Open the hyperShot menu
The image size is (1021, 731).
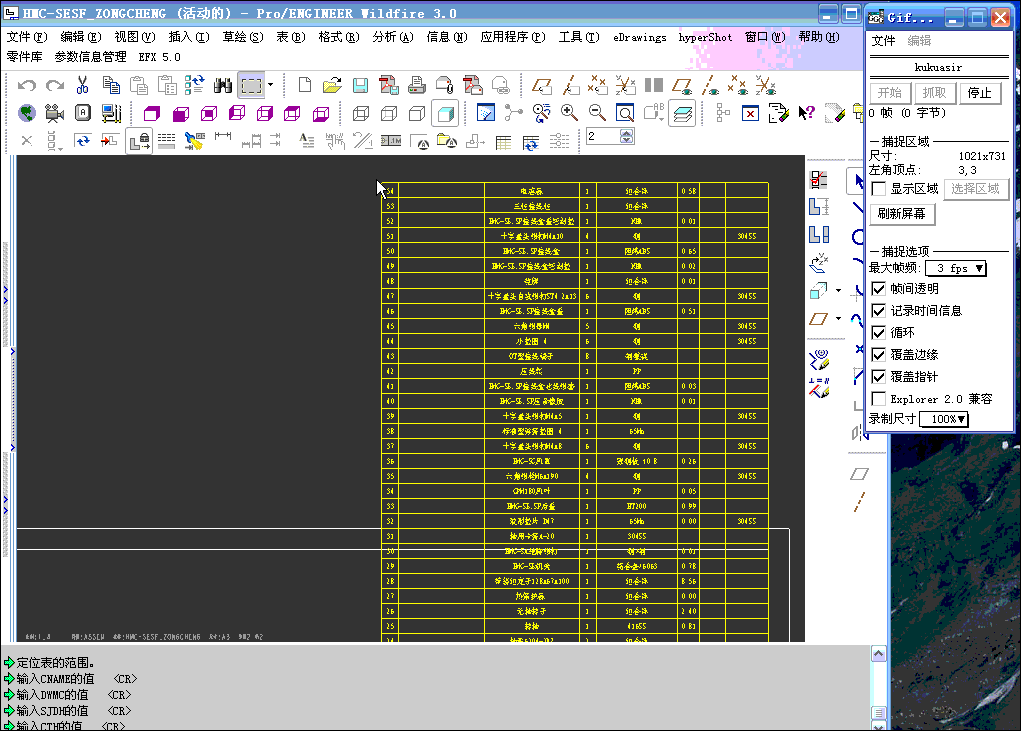[x=705, y=37]
